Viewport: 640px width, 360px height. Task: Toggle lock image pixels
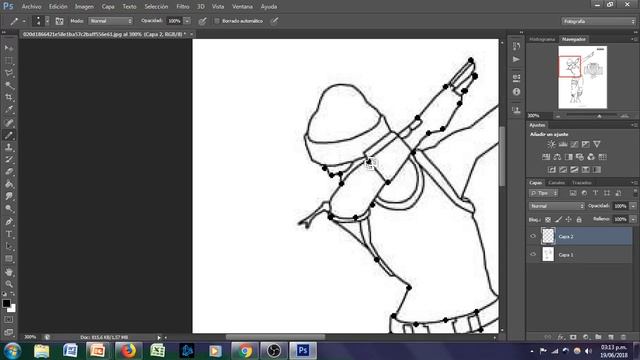[558, 220]
